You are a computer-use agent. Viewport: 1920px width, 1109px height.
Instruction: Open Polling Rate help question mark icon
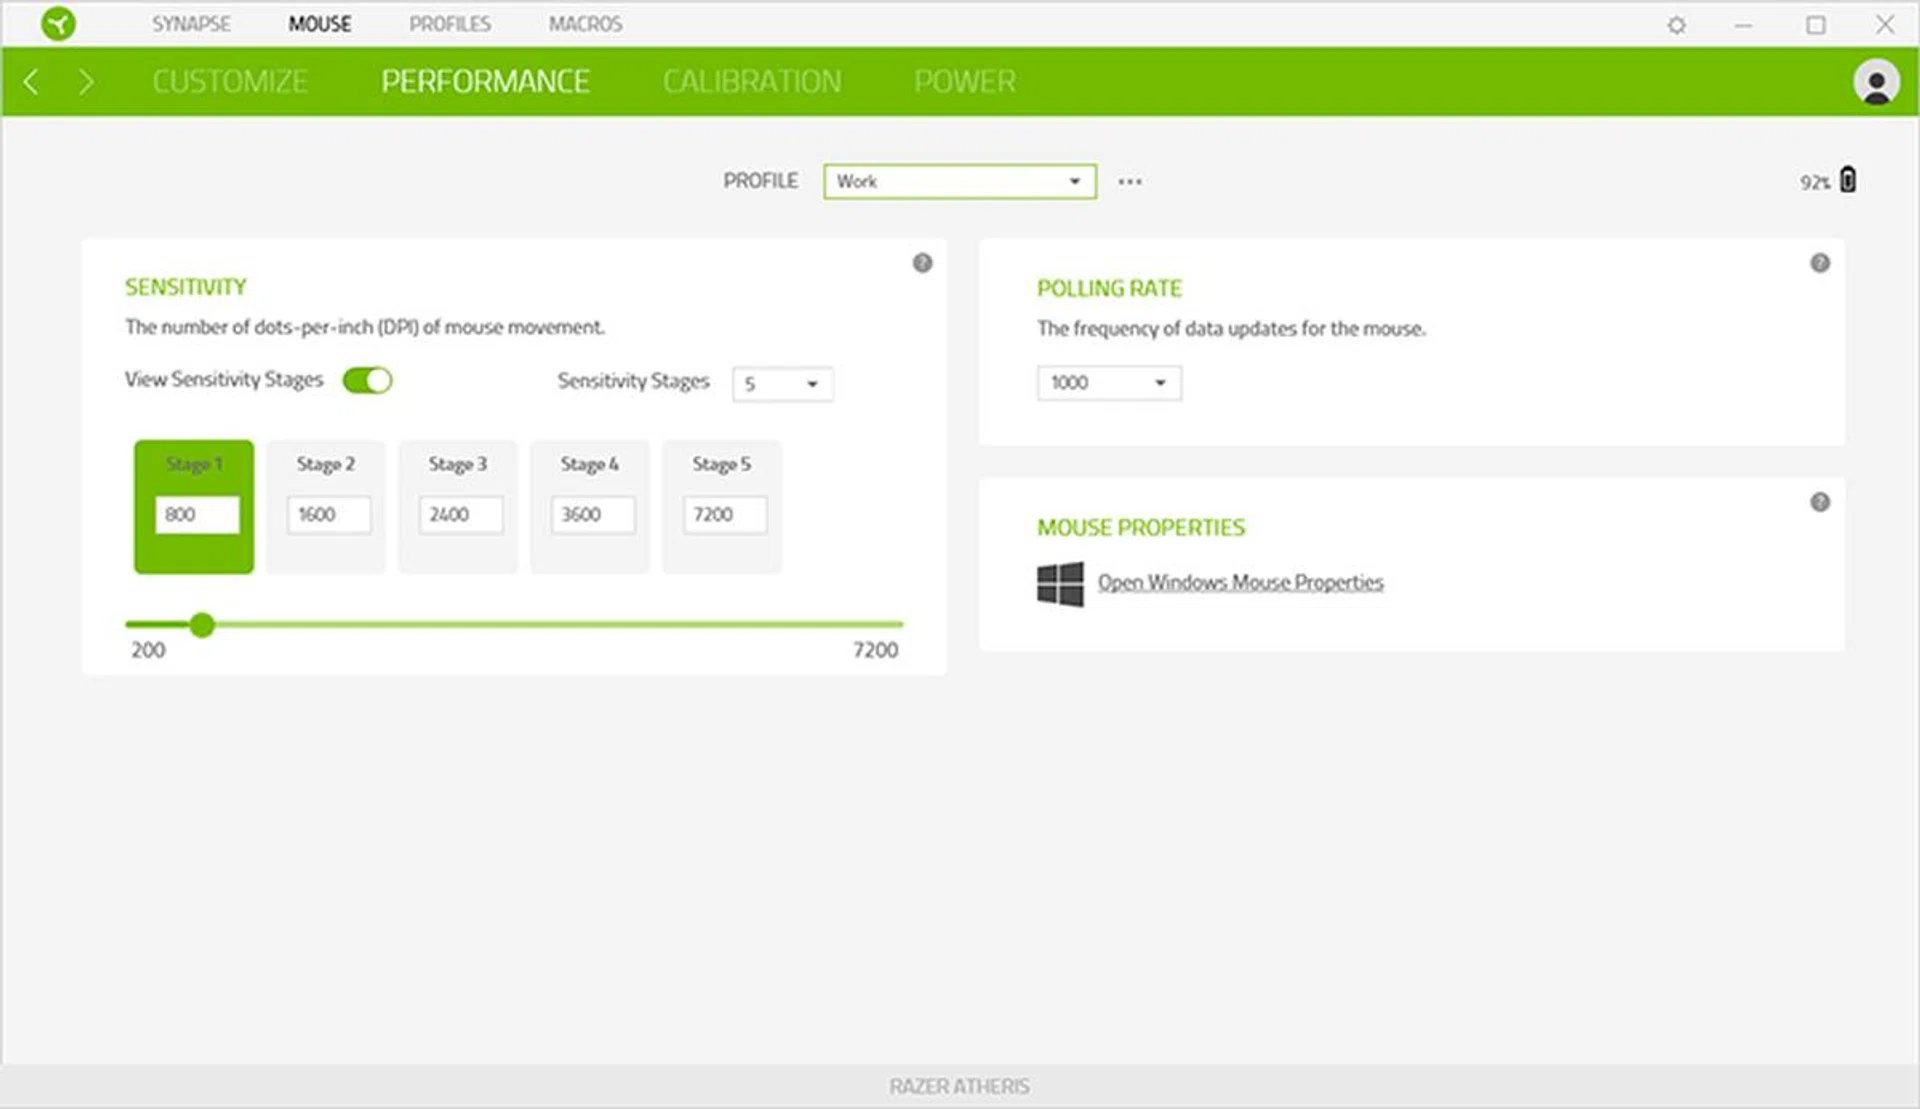coord(1820,263)
